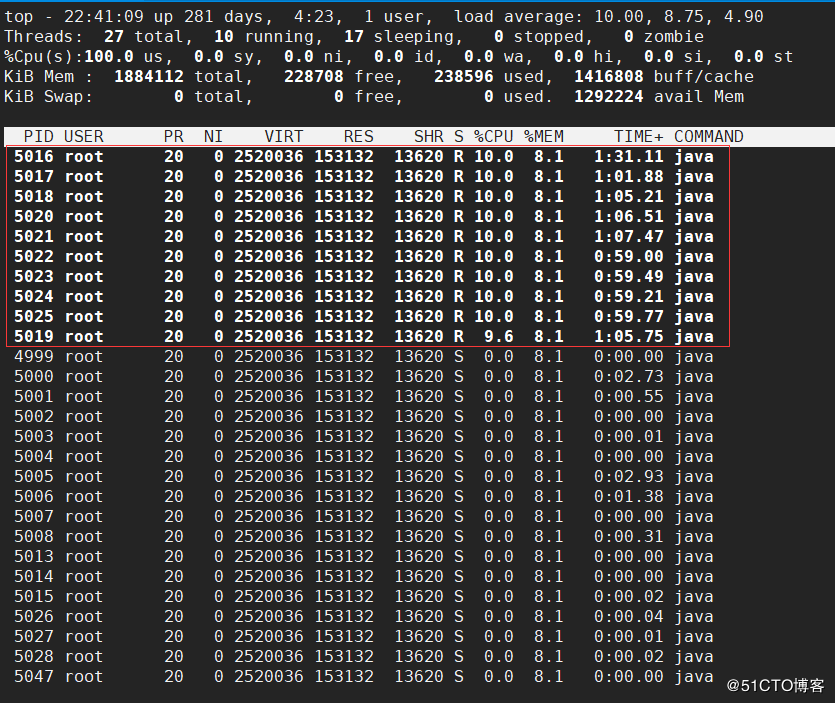This screenshot has height=703, width=835.
Task: Click TIME+ value 0:02.93
Action: point(629,476)
